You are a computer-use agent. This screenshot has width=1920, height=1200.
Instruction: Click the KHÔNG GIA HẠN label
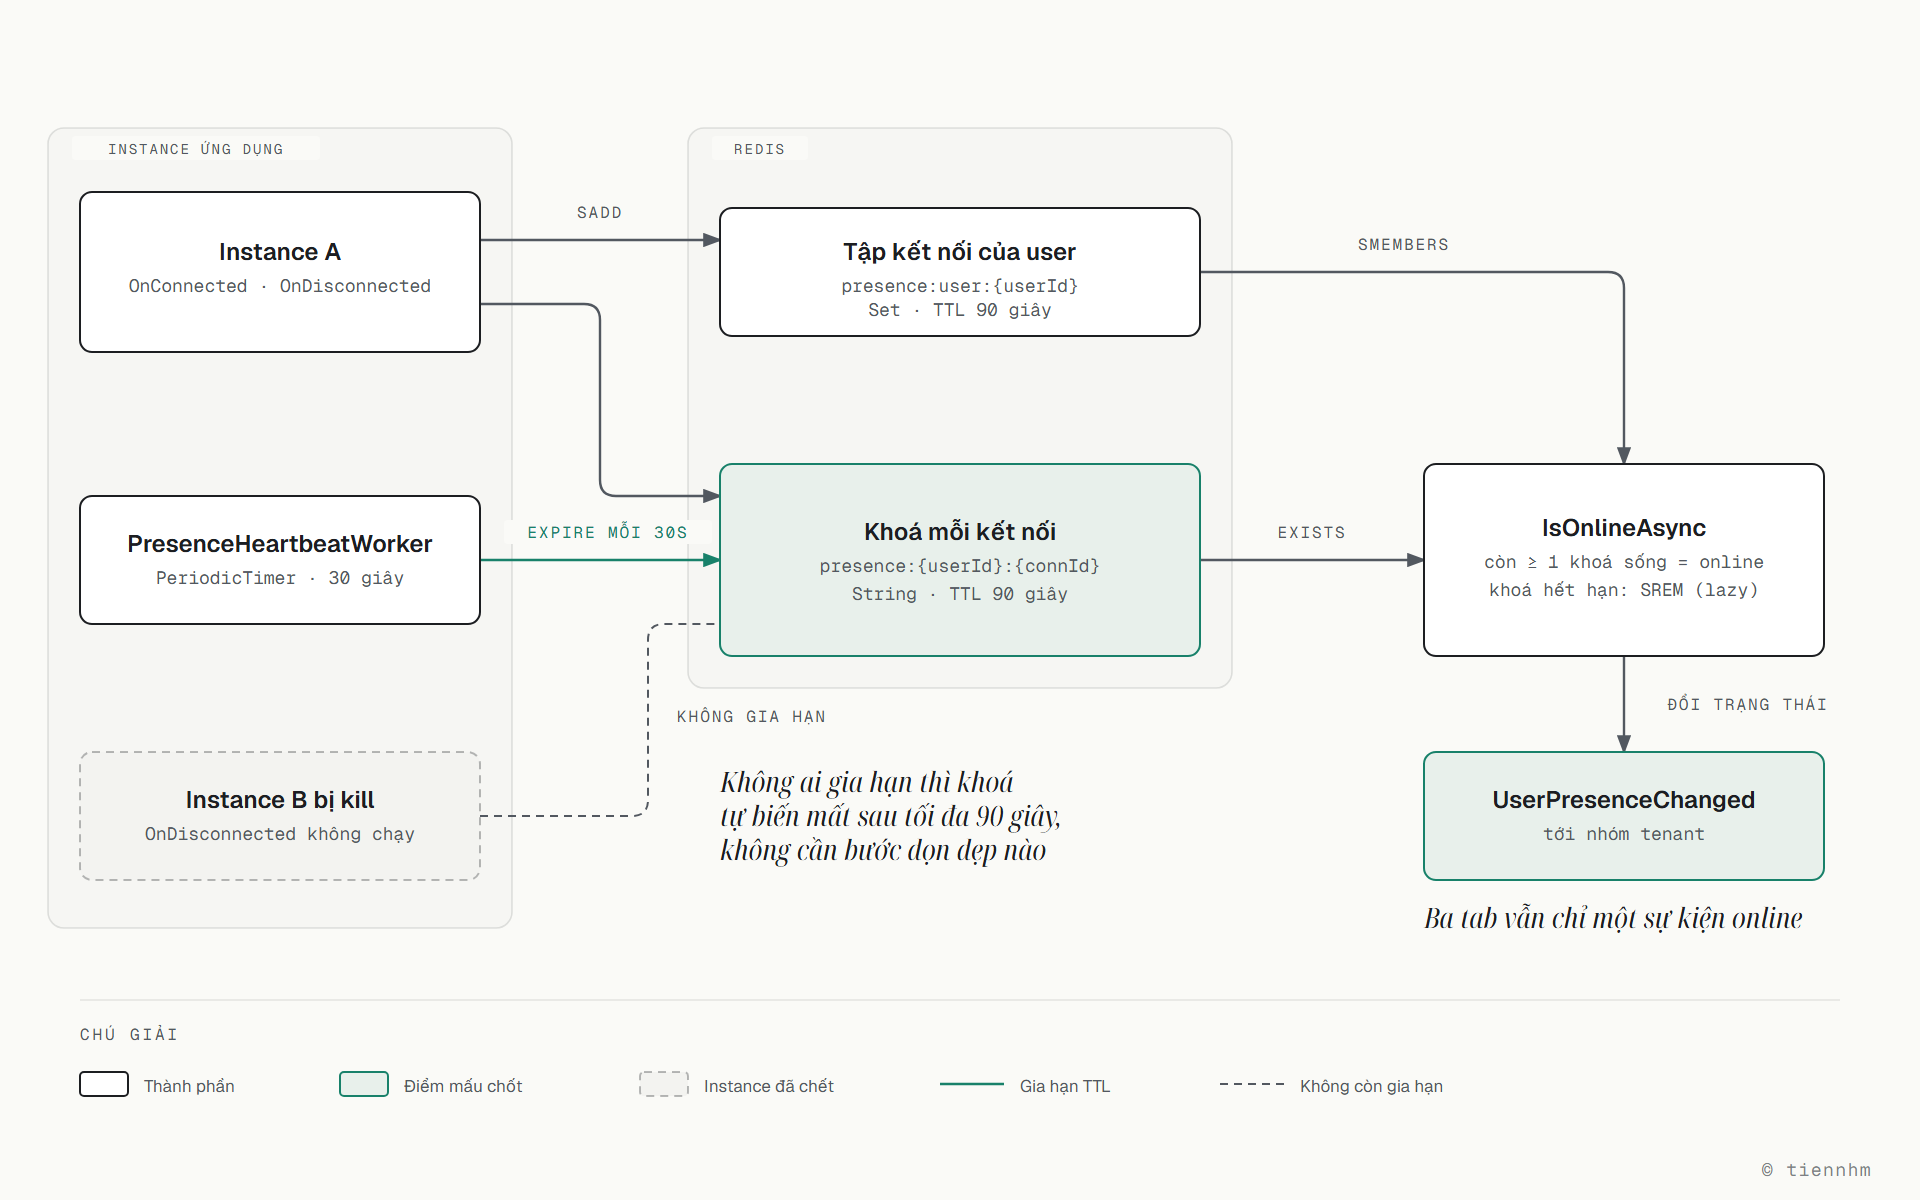(x=751, y=717)
